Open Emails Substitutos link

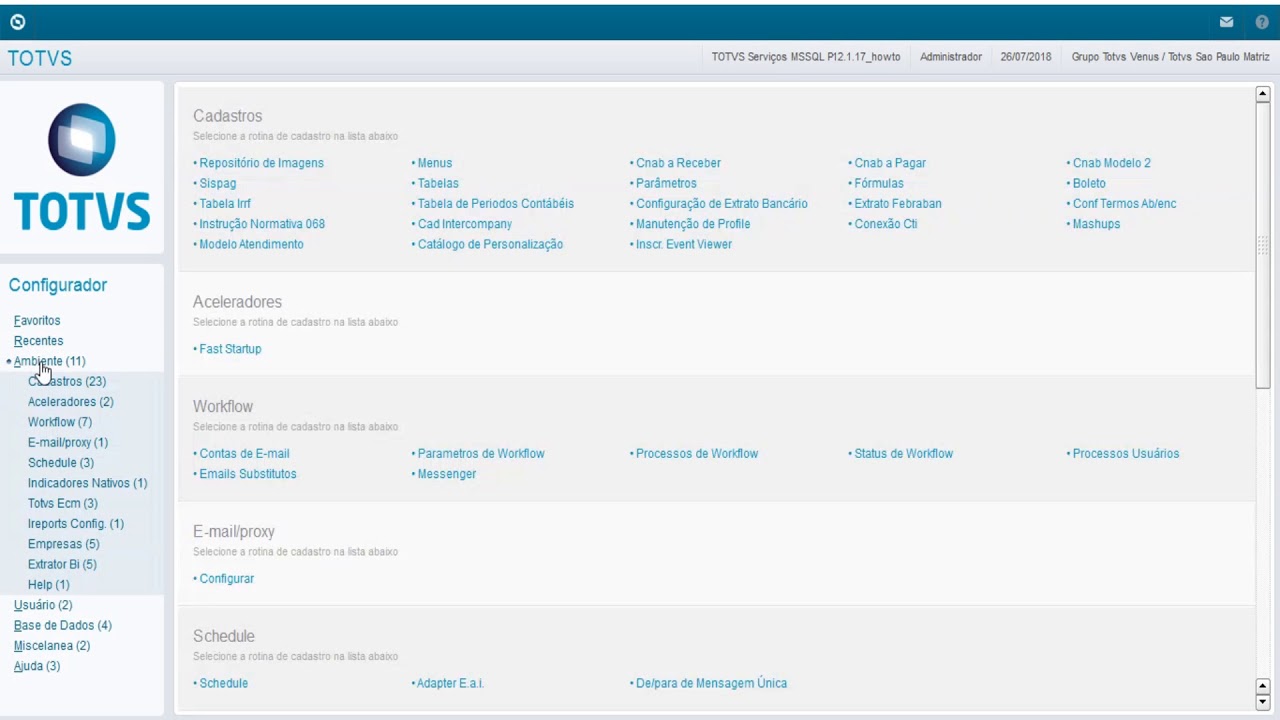click(248, 474)
